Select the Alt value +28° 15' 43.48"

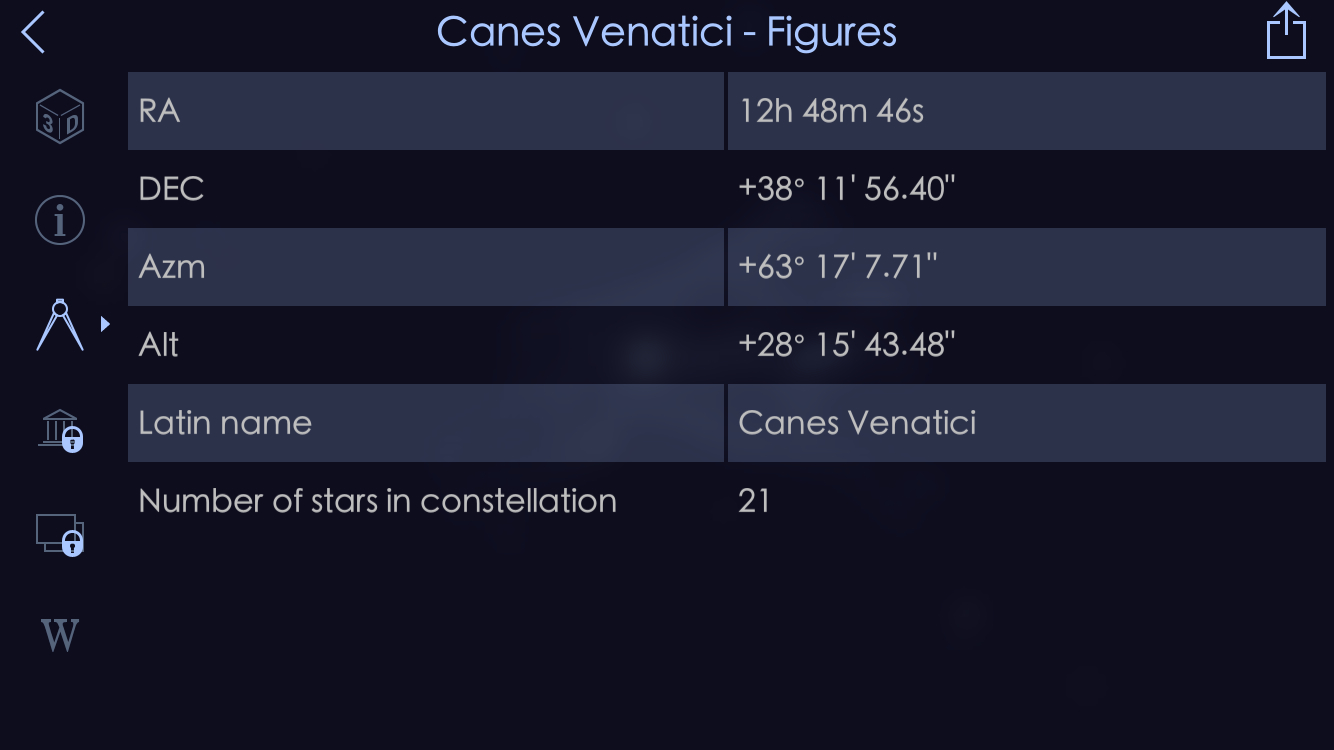tap(846, 345)
